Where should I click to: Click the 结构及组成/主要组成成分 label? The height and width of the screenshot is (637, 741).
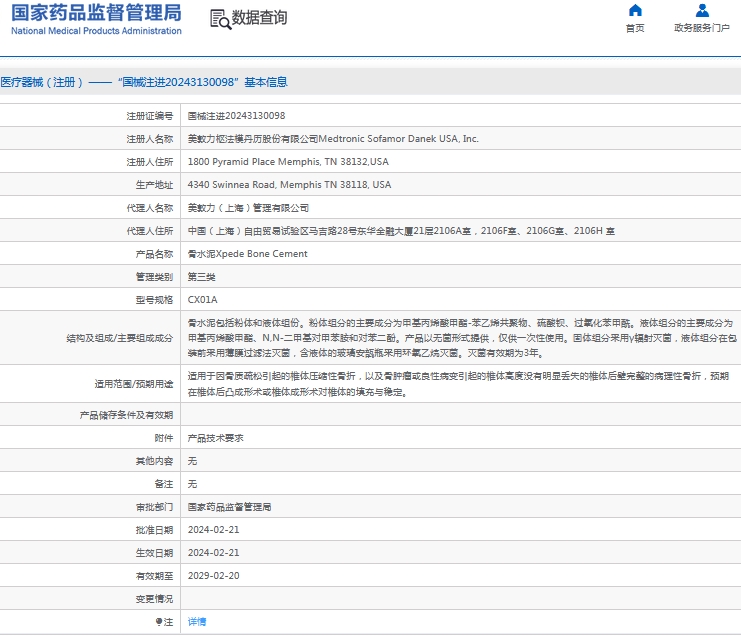click(x=120, y=338)
